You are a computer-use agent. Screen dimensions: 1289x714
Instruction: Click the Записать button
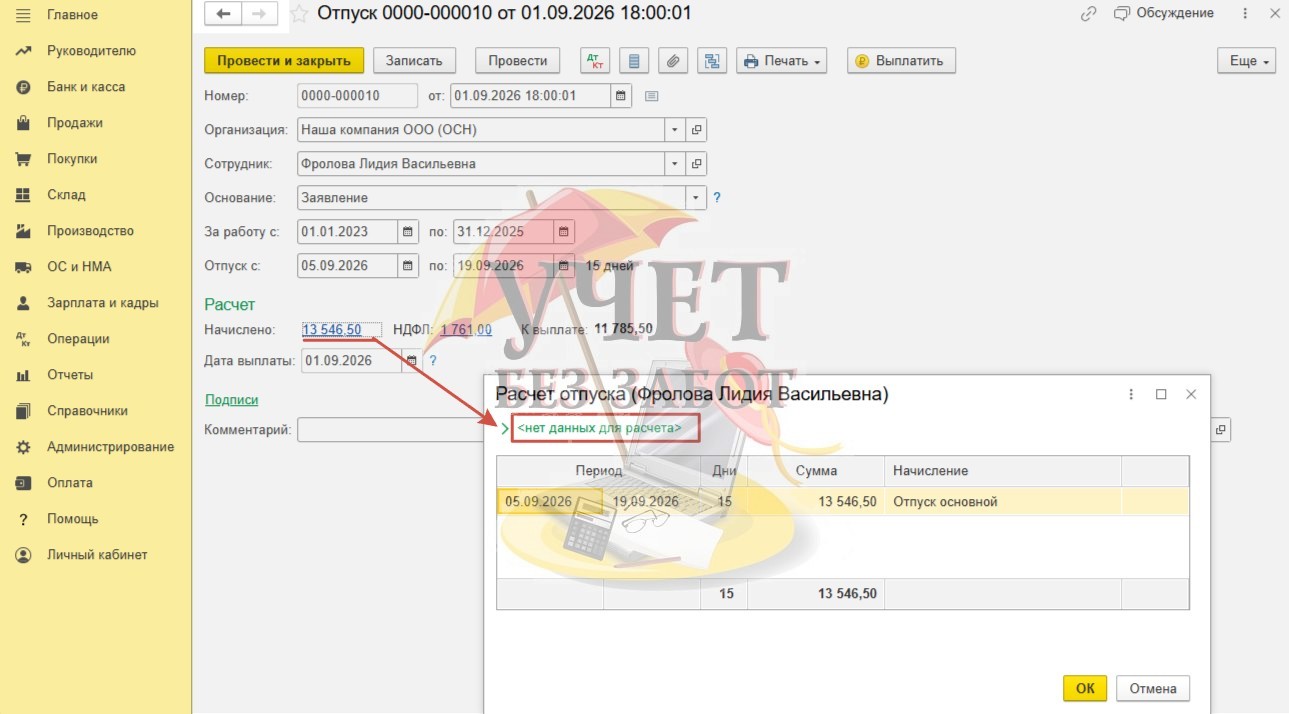coord(414,61)
